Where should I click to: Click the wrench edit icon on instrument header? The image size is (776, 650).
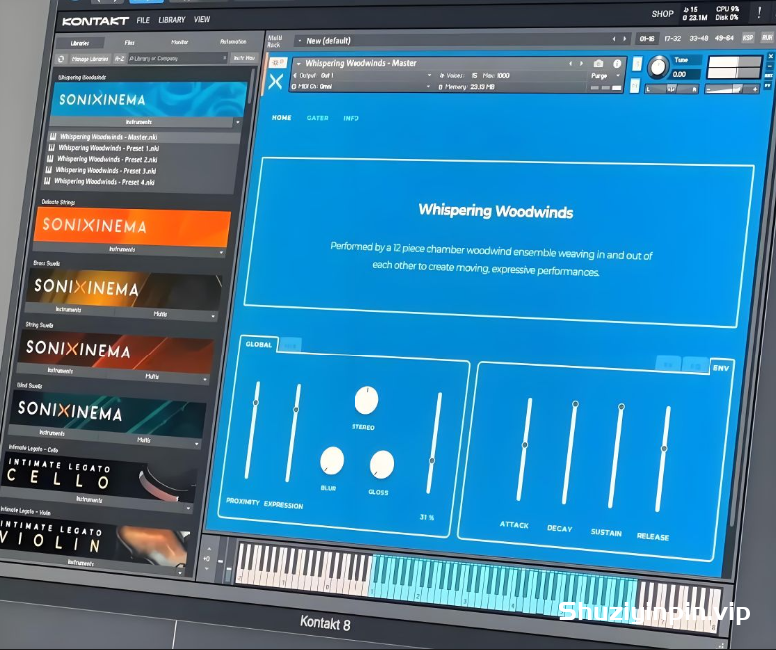[x=278, y=62]
